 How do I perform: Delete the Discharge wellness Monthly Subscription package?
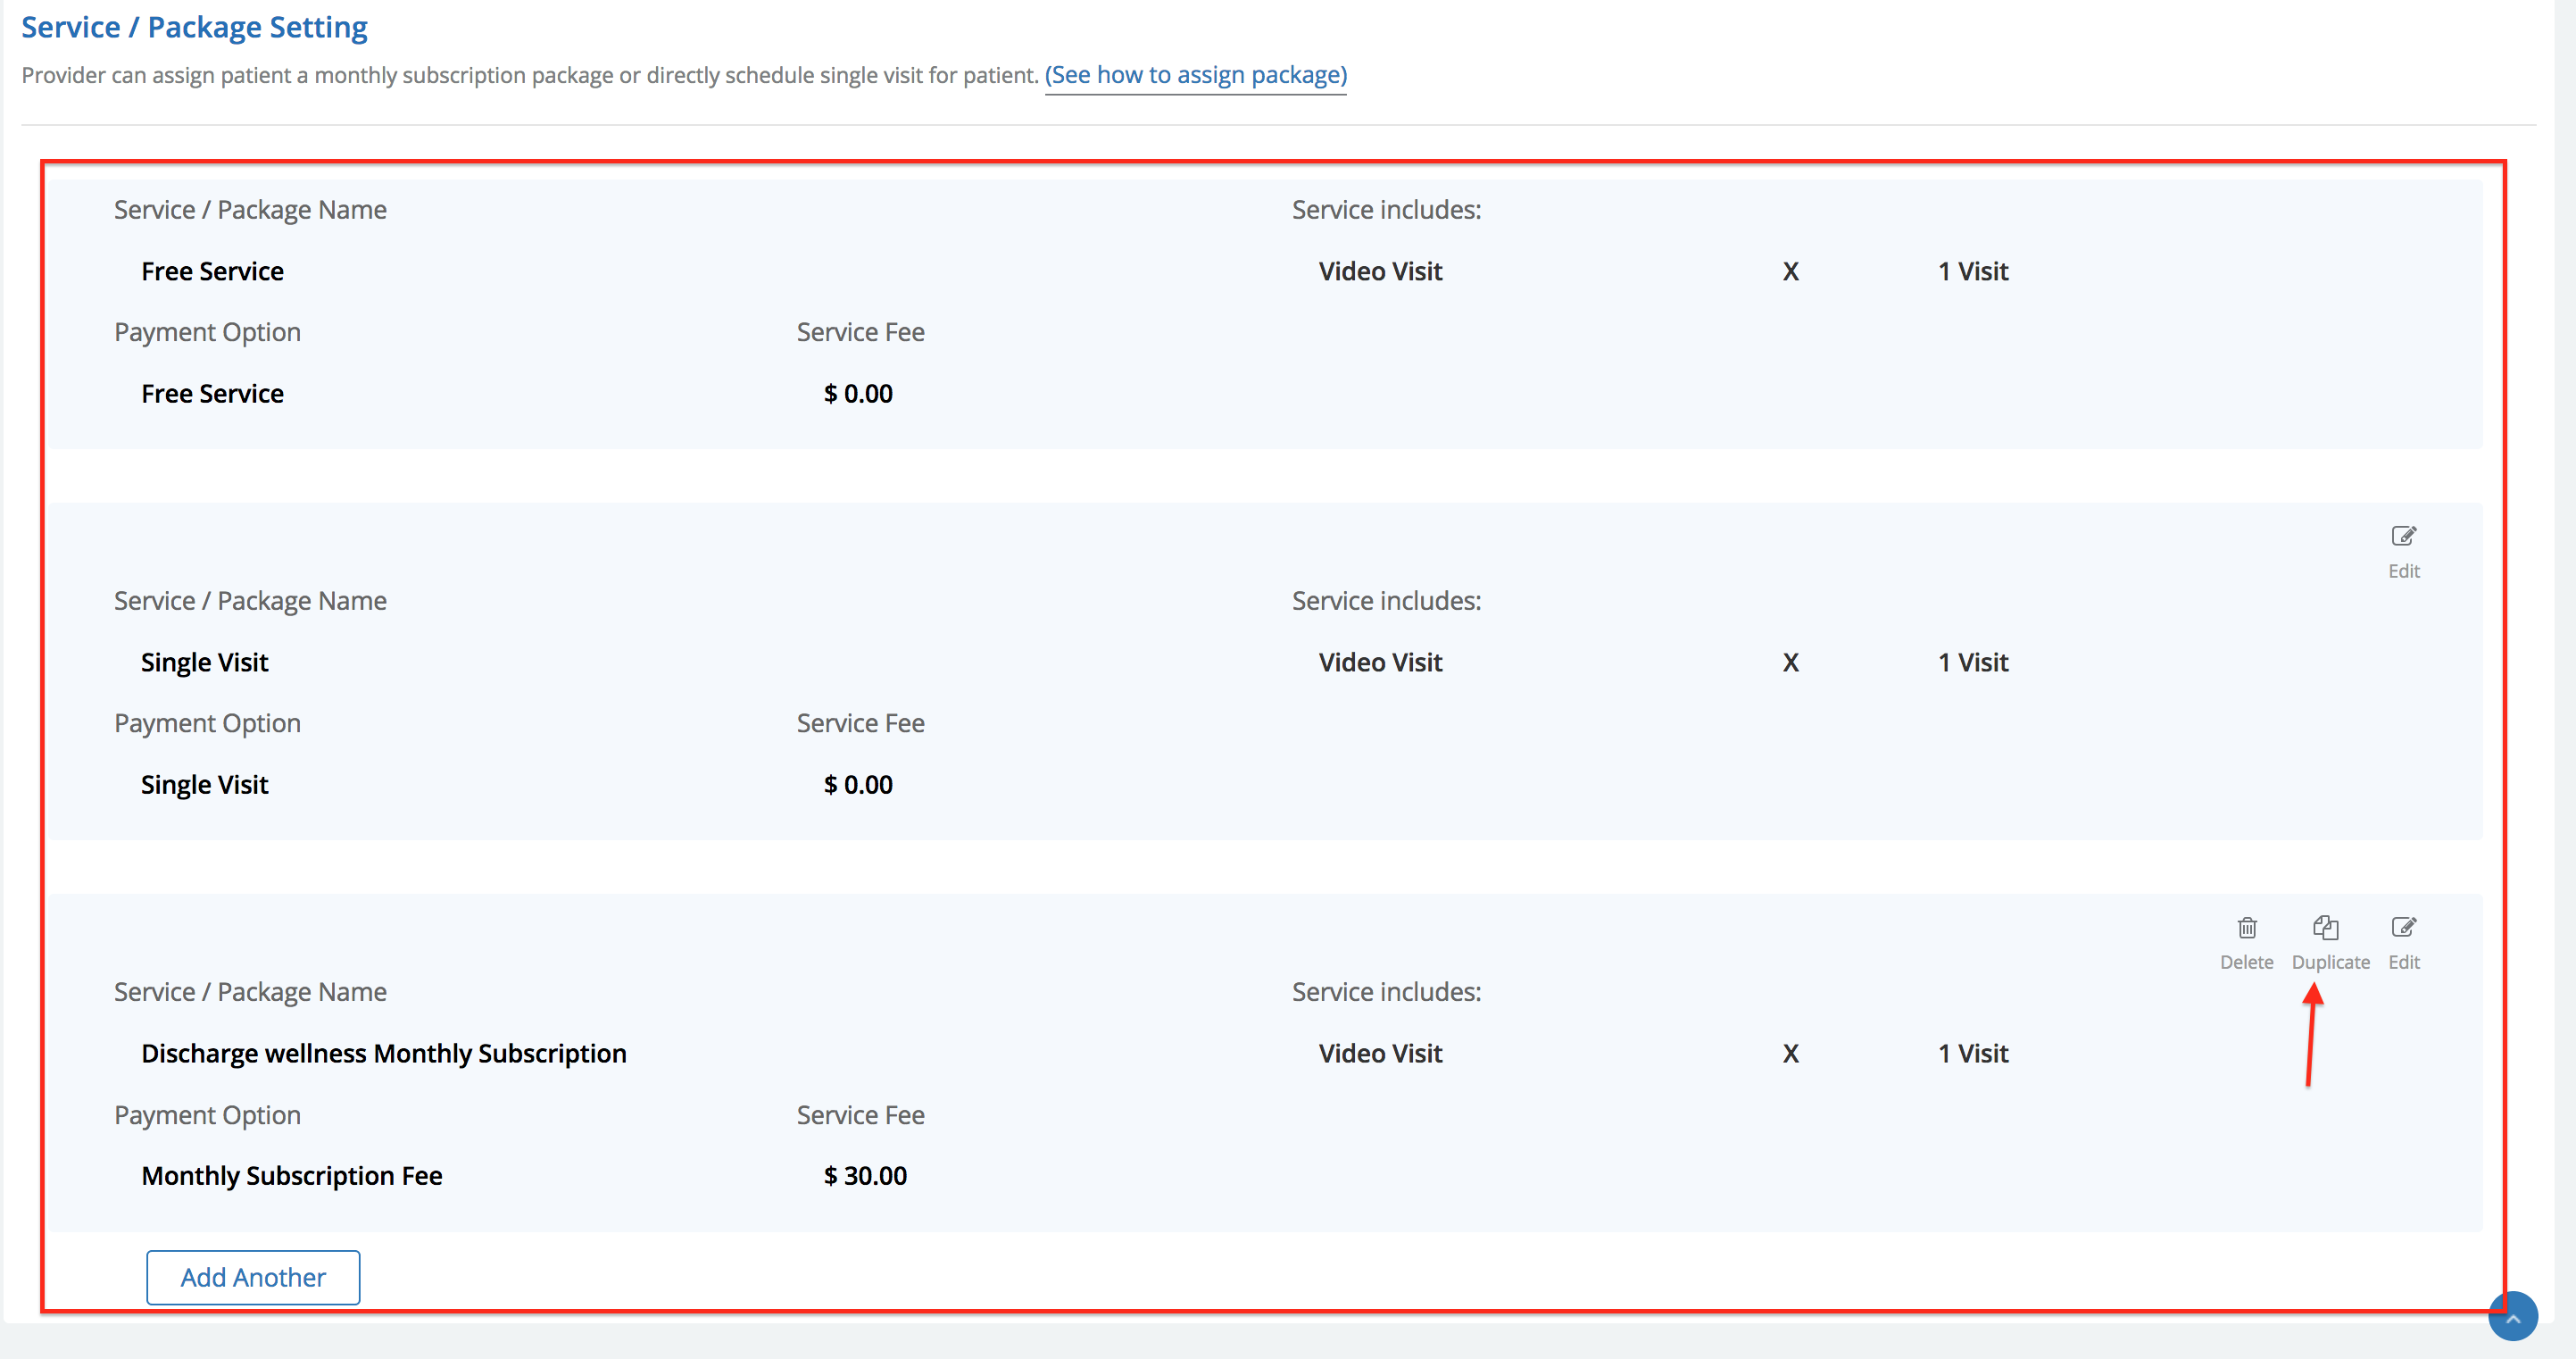(x=2246, y=928)
